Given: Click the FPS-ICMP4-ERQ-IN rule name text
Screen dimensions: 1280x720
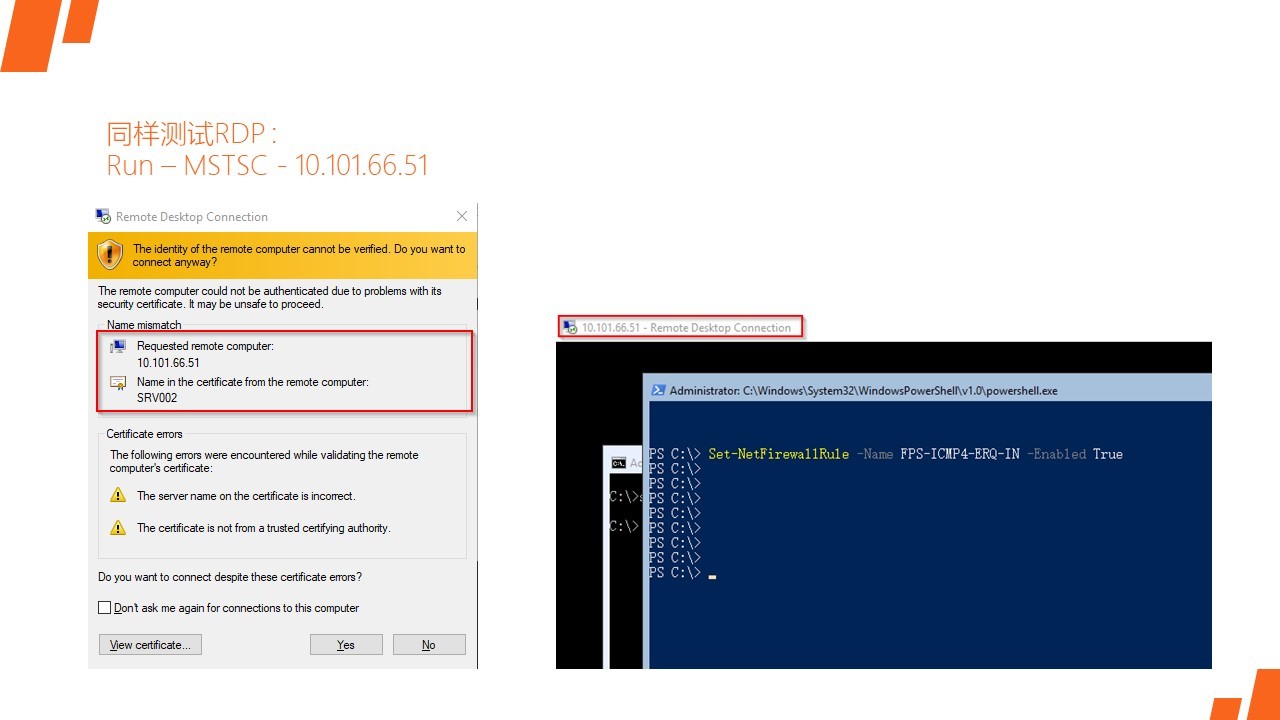Looking at the screenshot, I should (960, 454).
